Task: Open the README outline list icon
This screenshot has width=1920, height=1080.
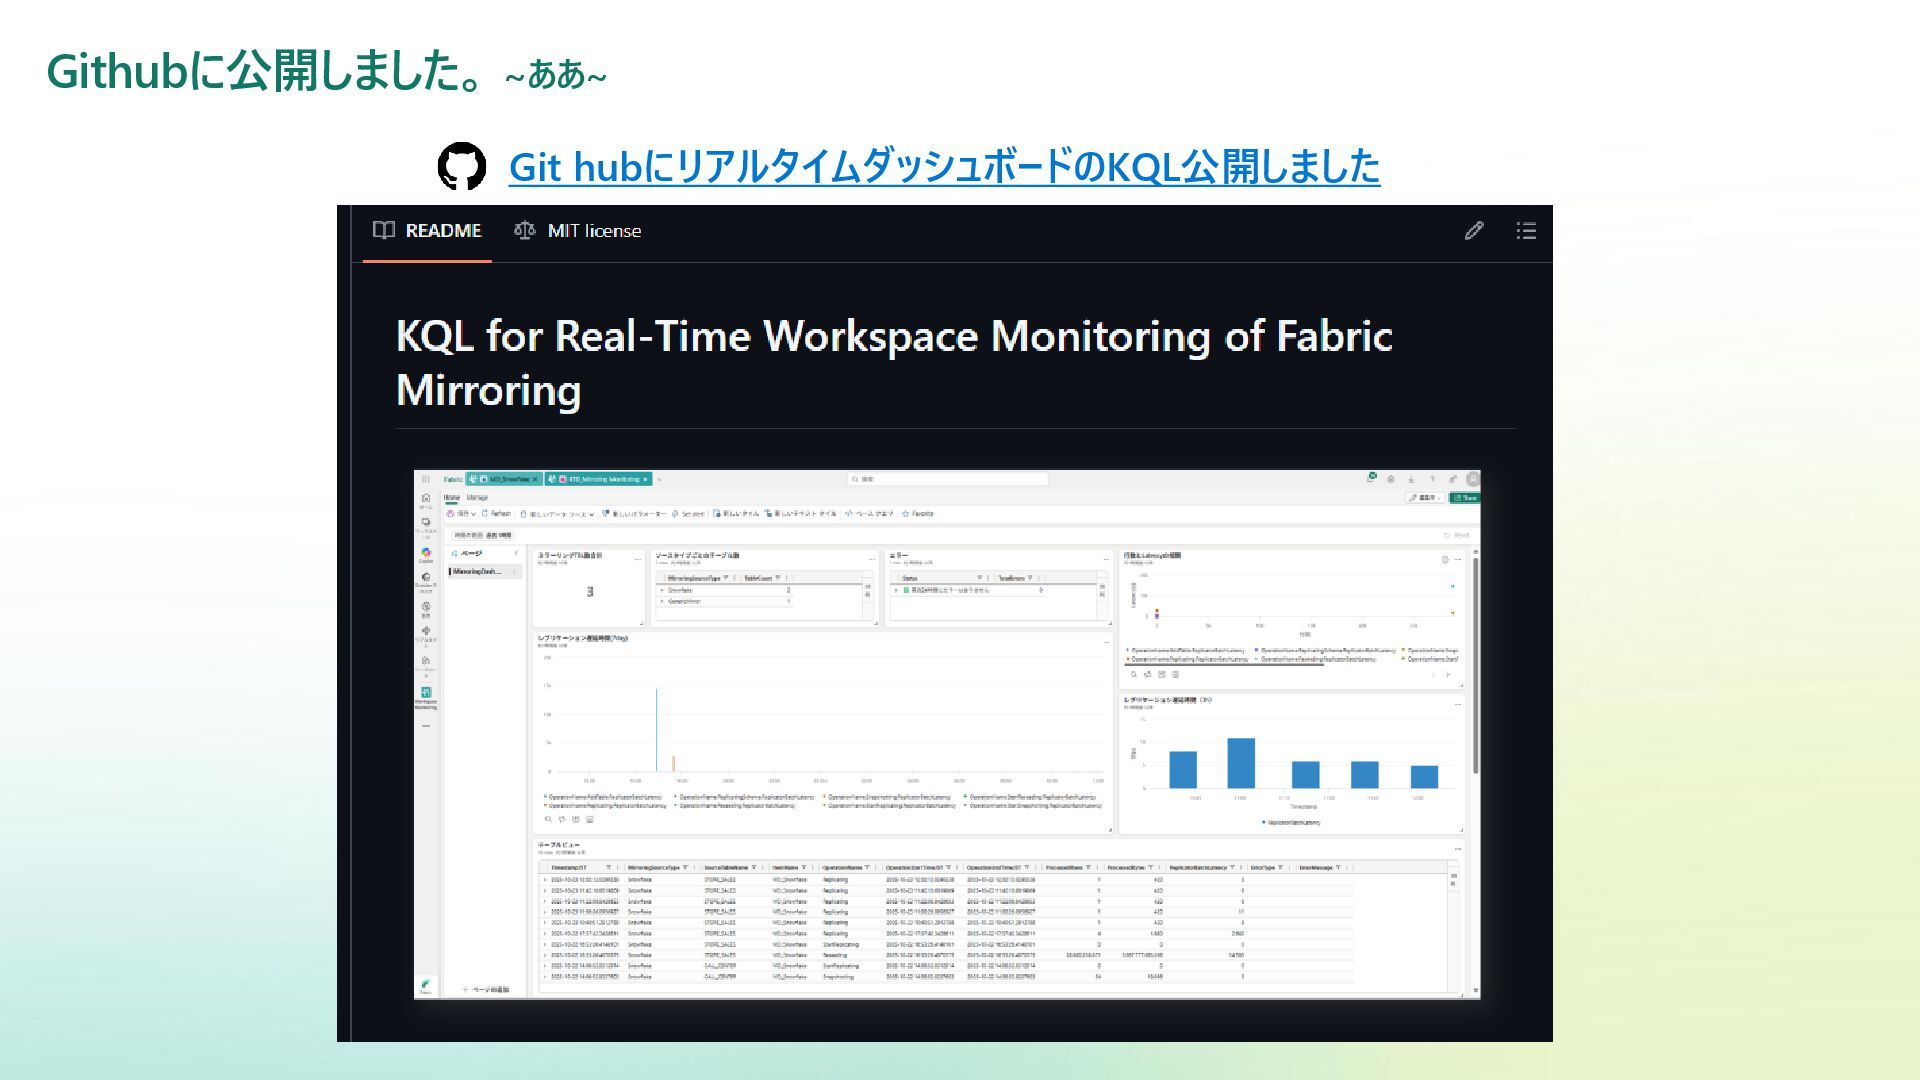Action: click(x=1525, y=231)
